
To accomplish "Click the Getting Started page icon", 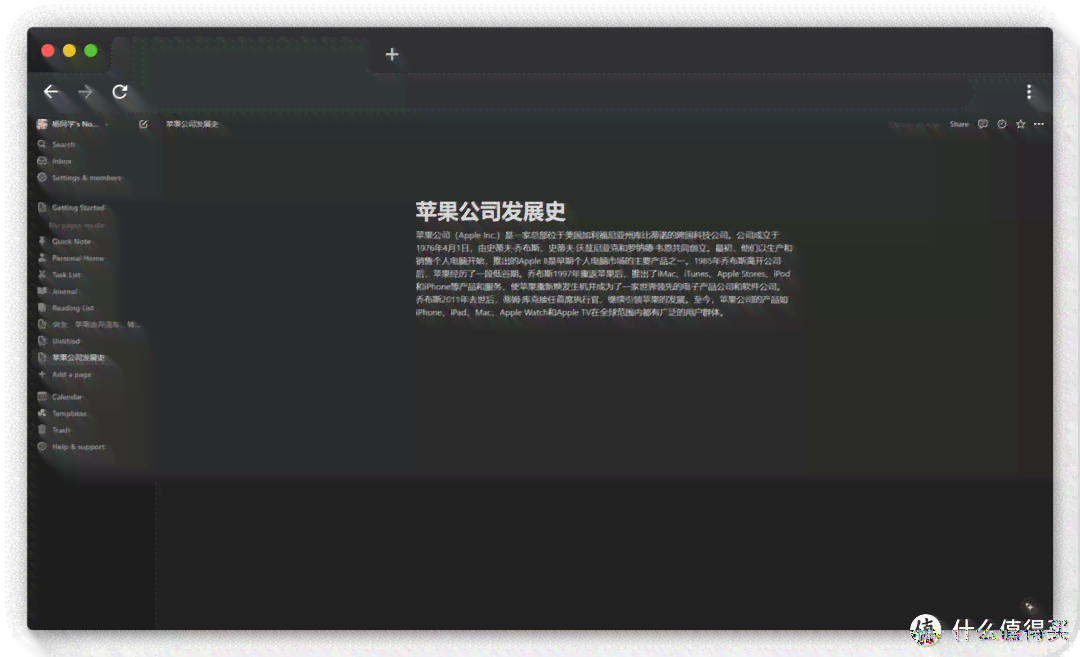I will click(42, 207).
